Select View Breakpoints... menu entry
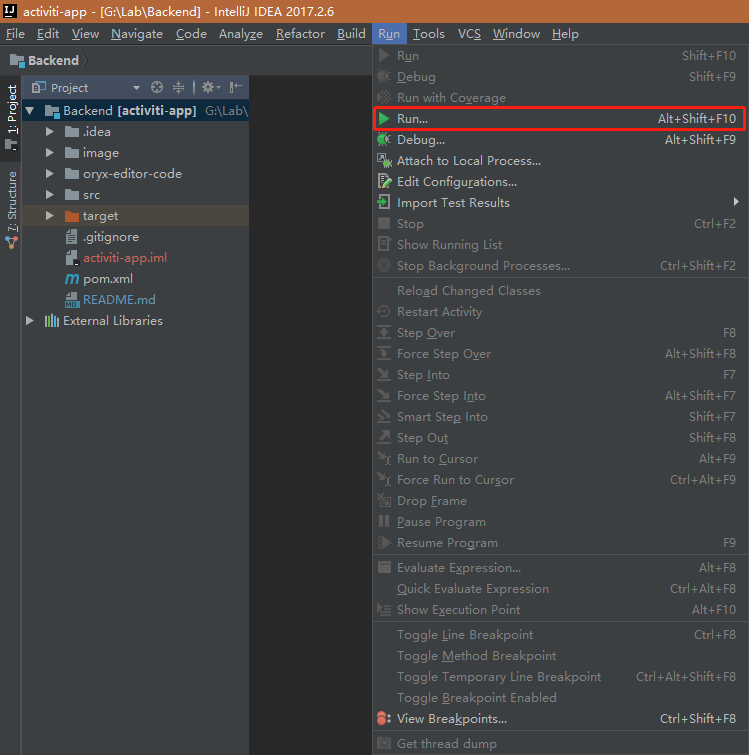 (x=559, y=718)
